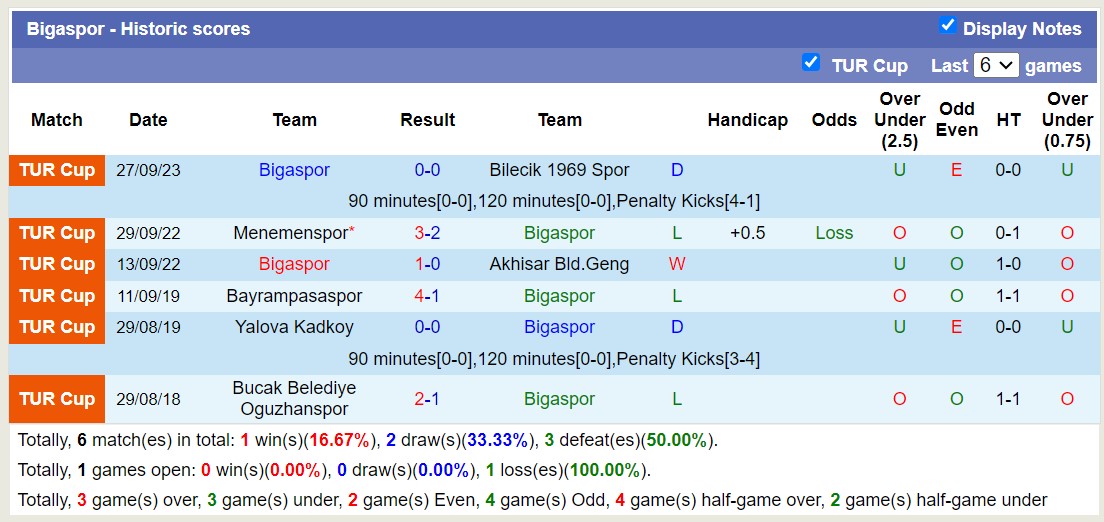Select the 29/08/19 date cell
Screen dimensions: 1104x522
point(149,327)
